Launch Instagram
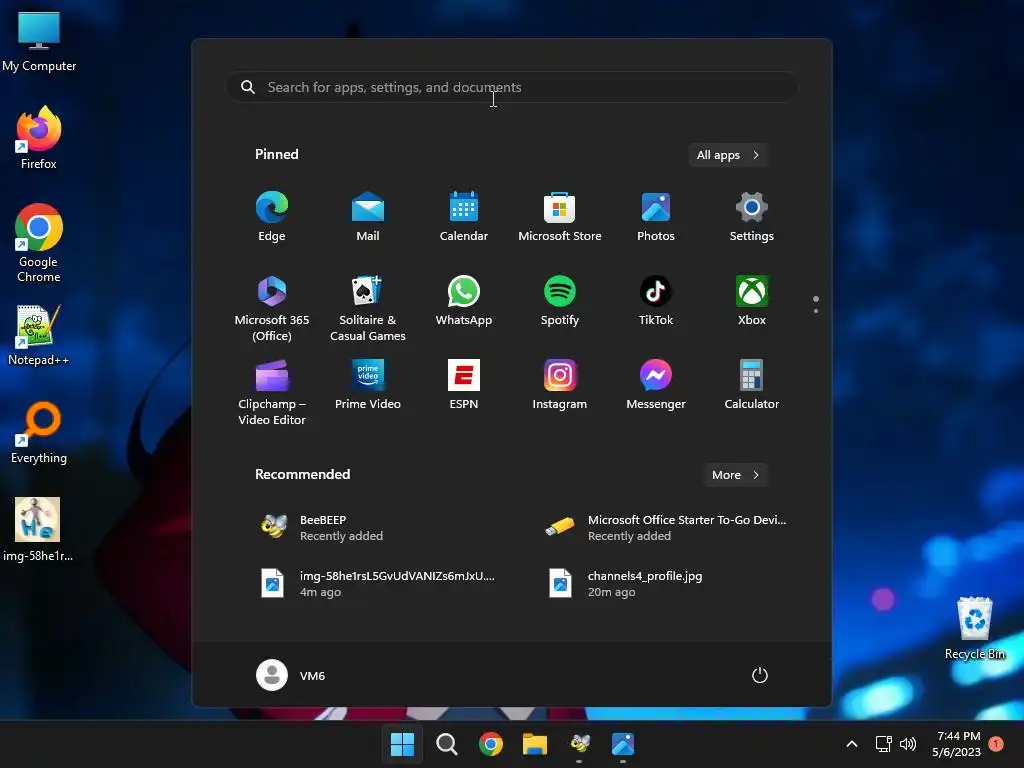The image size is (1024, 768). (560, 384)
